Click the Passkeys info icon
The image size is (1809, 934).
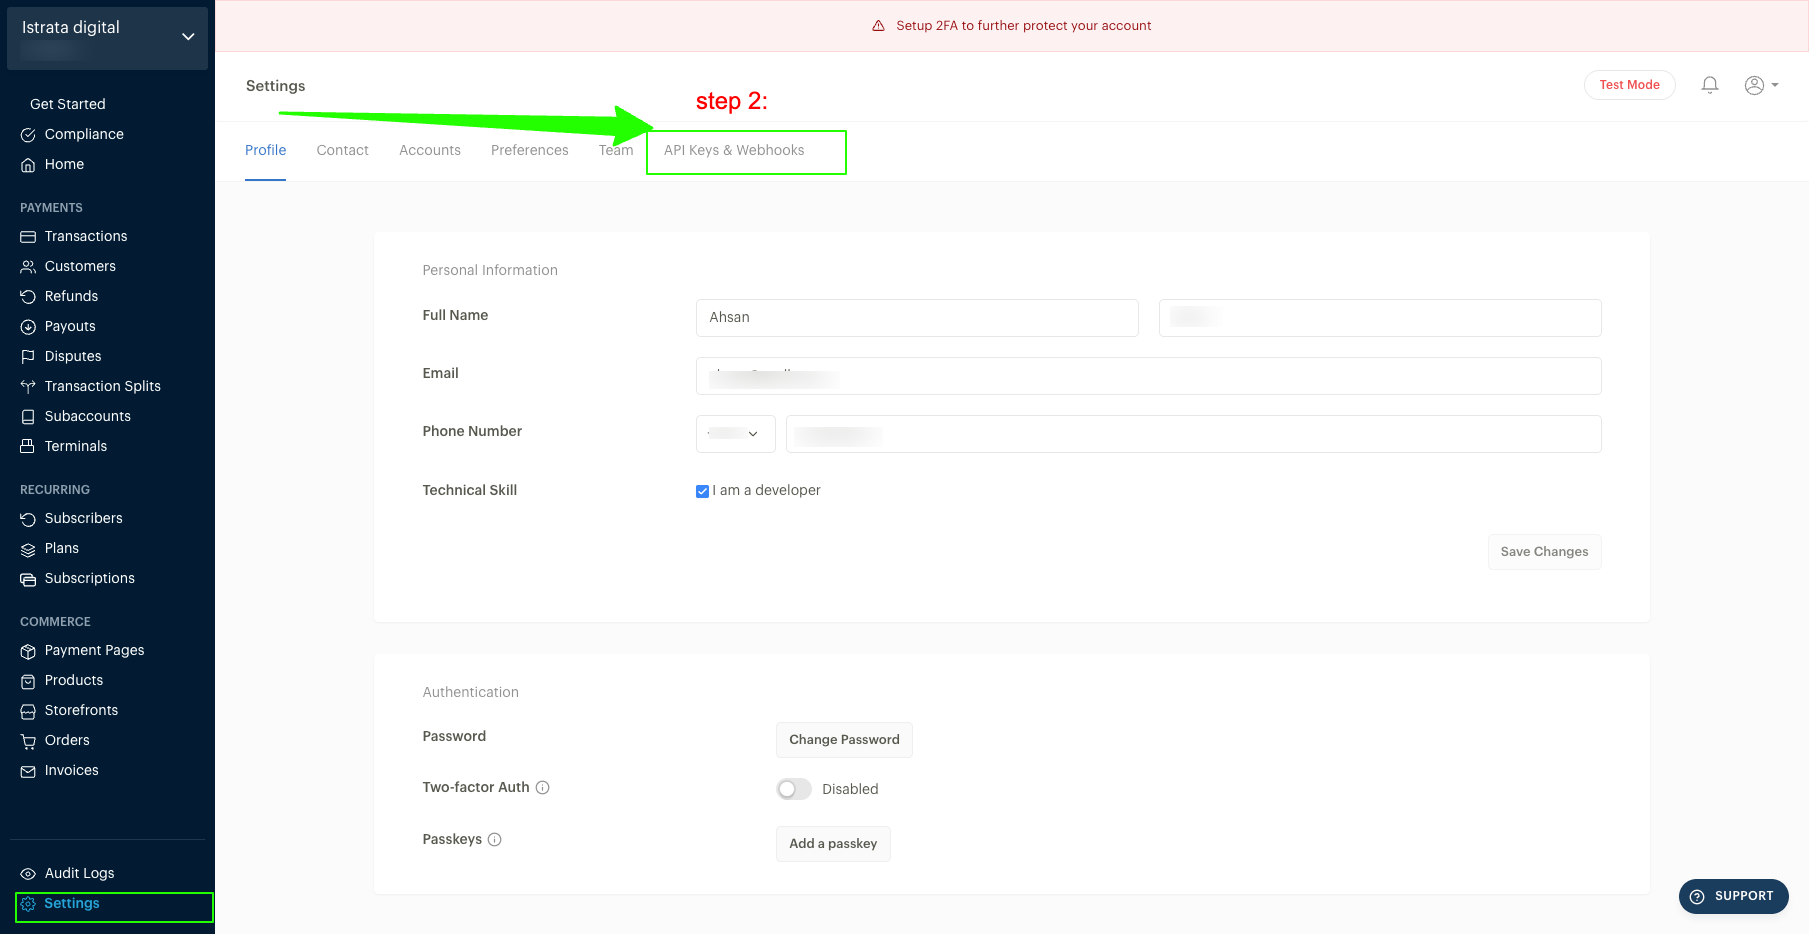click(x=495, y=840)
